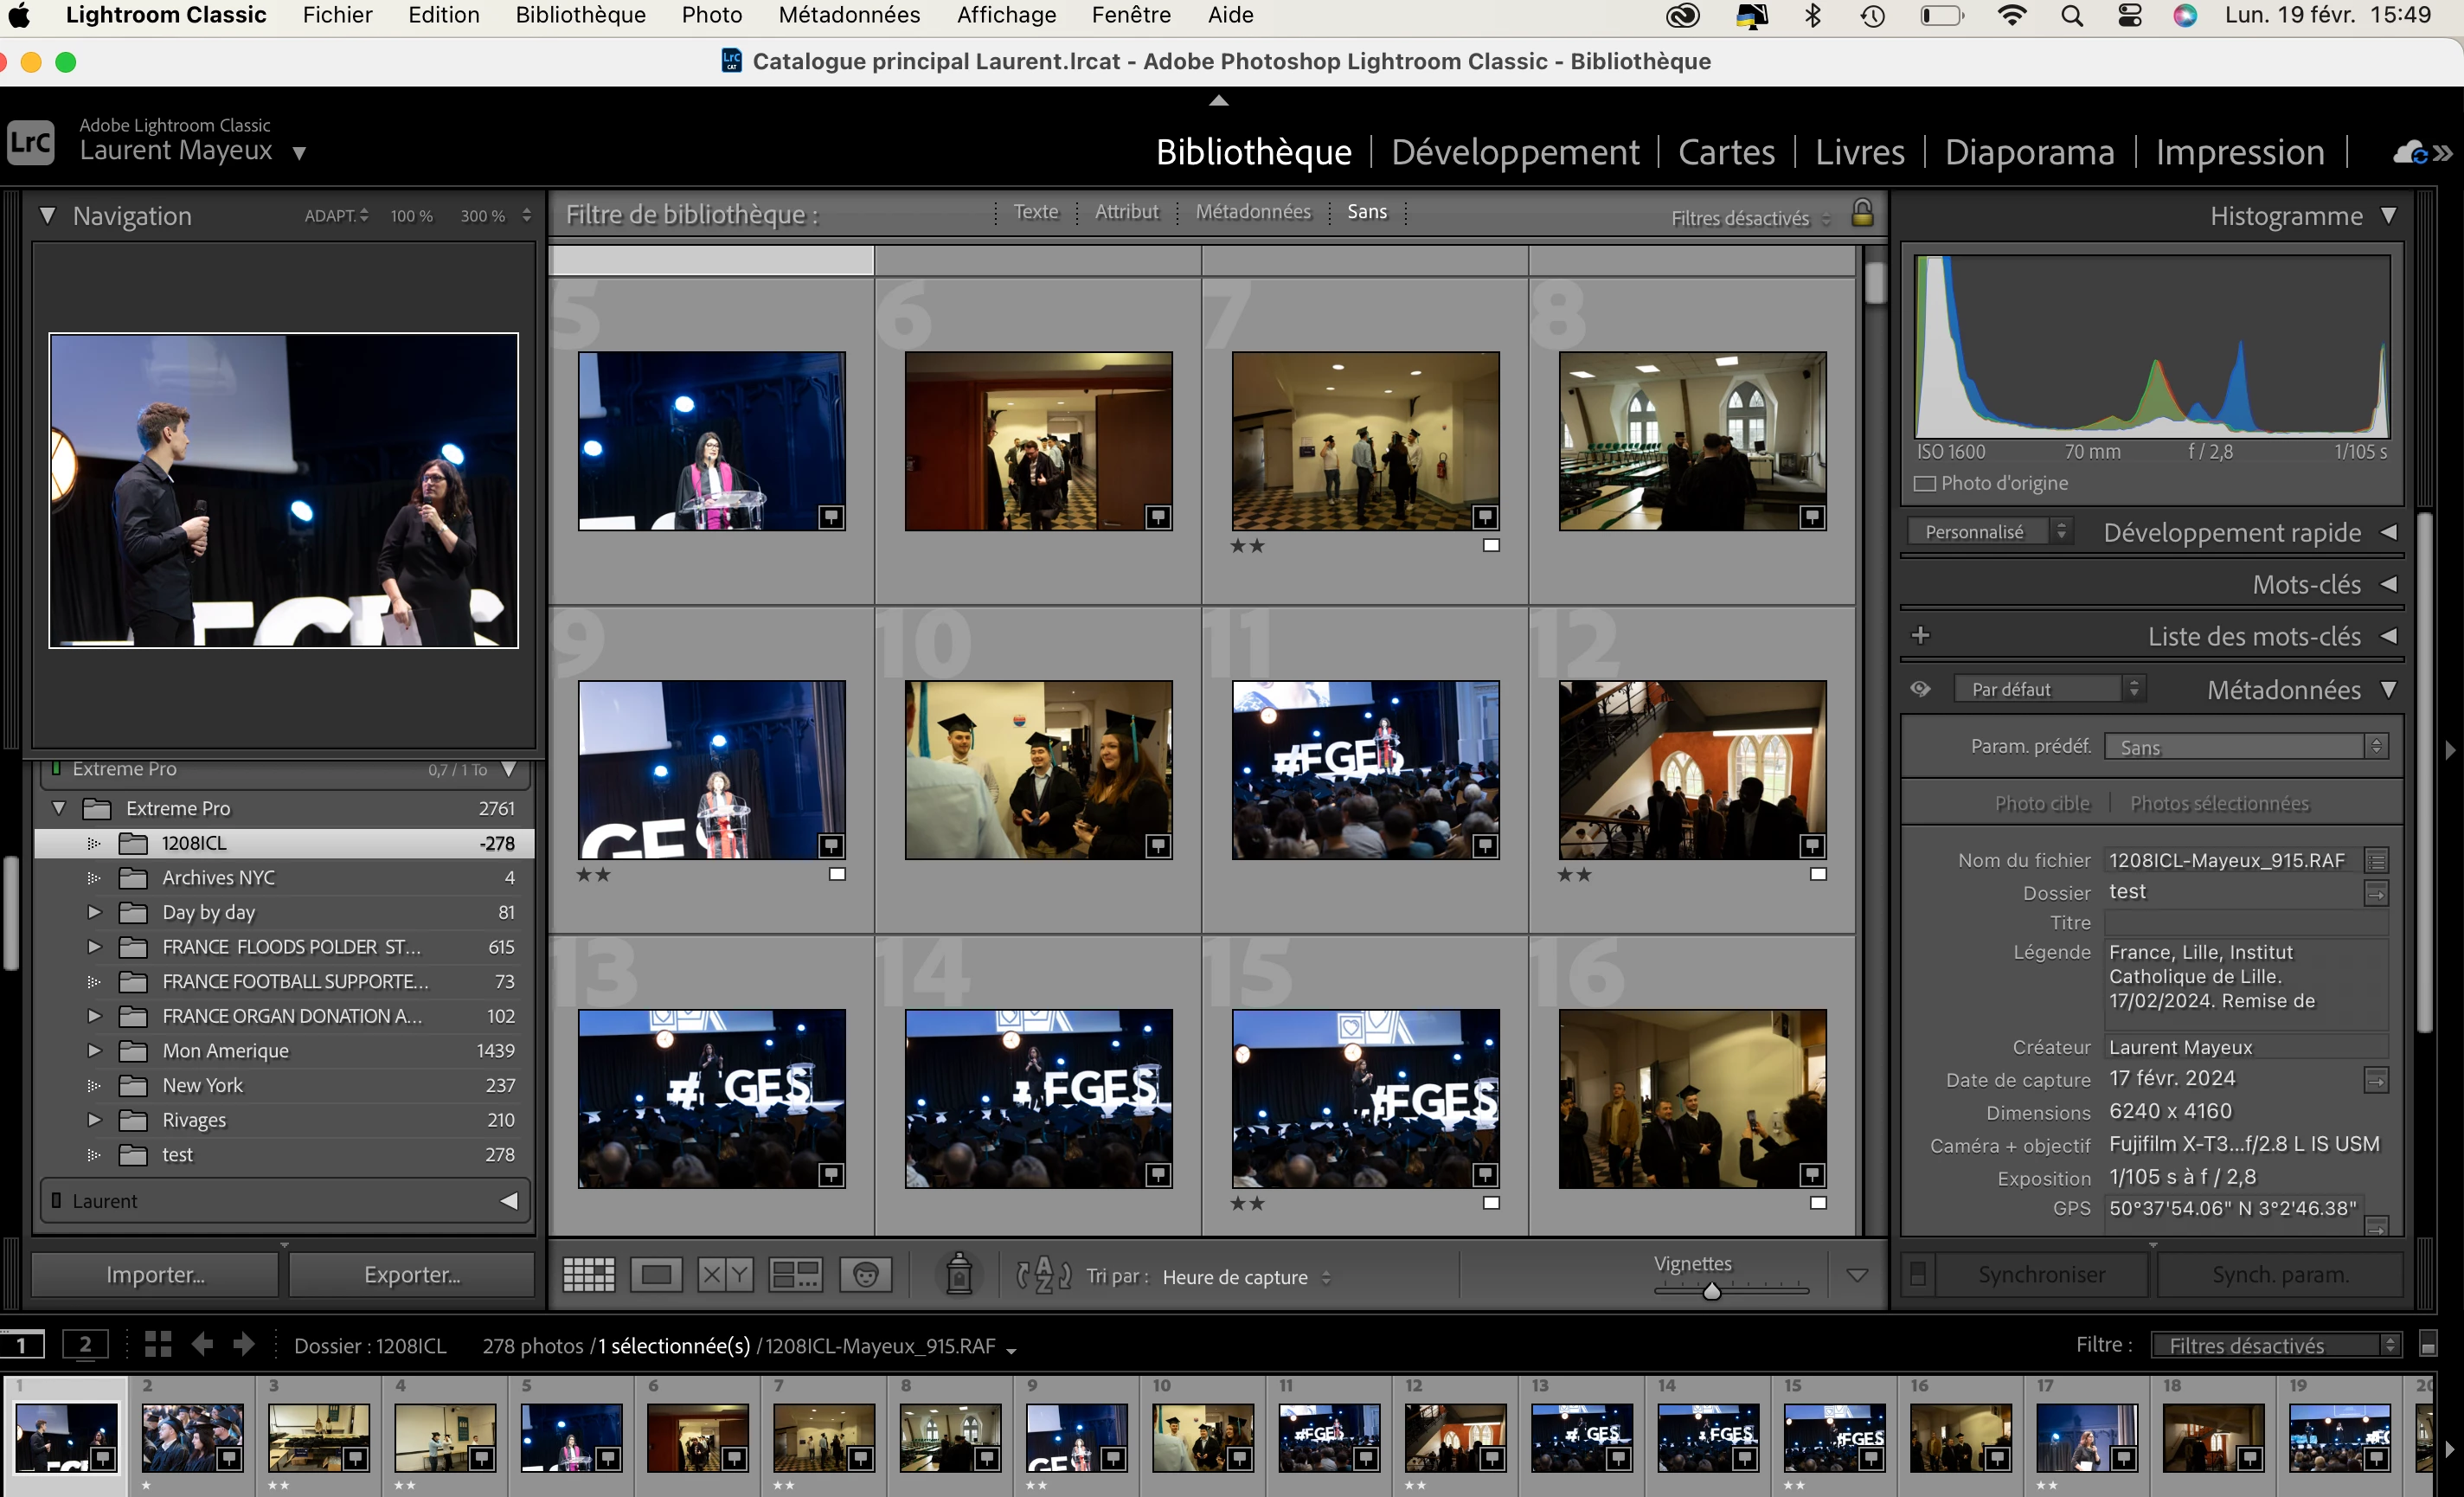Enable the Photo d'origine checkbox
The height and width of the screenshot is (1497, 2464).
coord(1924,484)
